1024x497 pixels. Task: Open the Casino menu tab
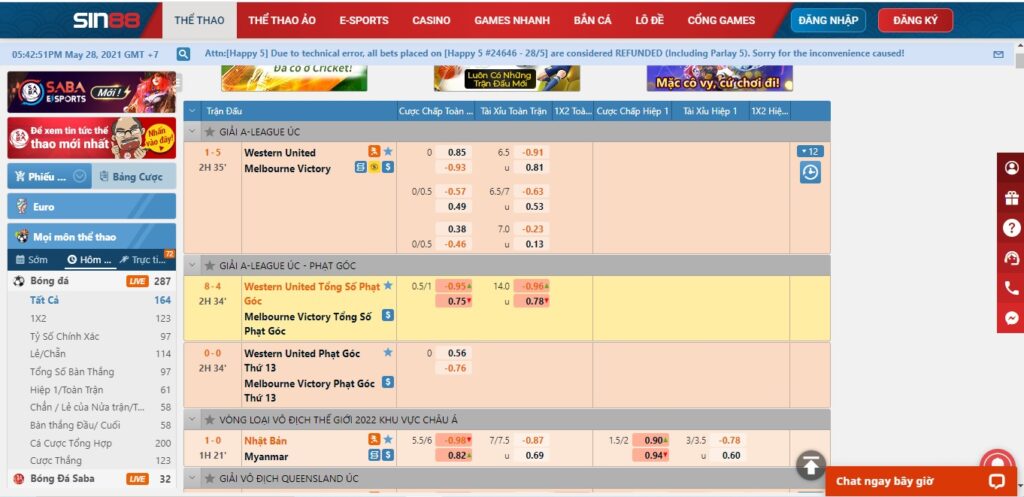click(x=431, y=20)
